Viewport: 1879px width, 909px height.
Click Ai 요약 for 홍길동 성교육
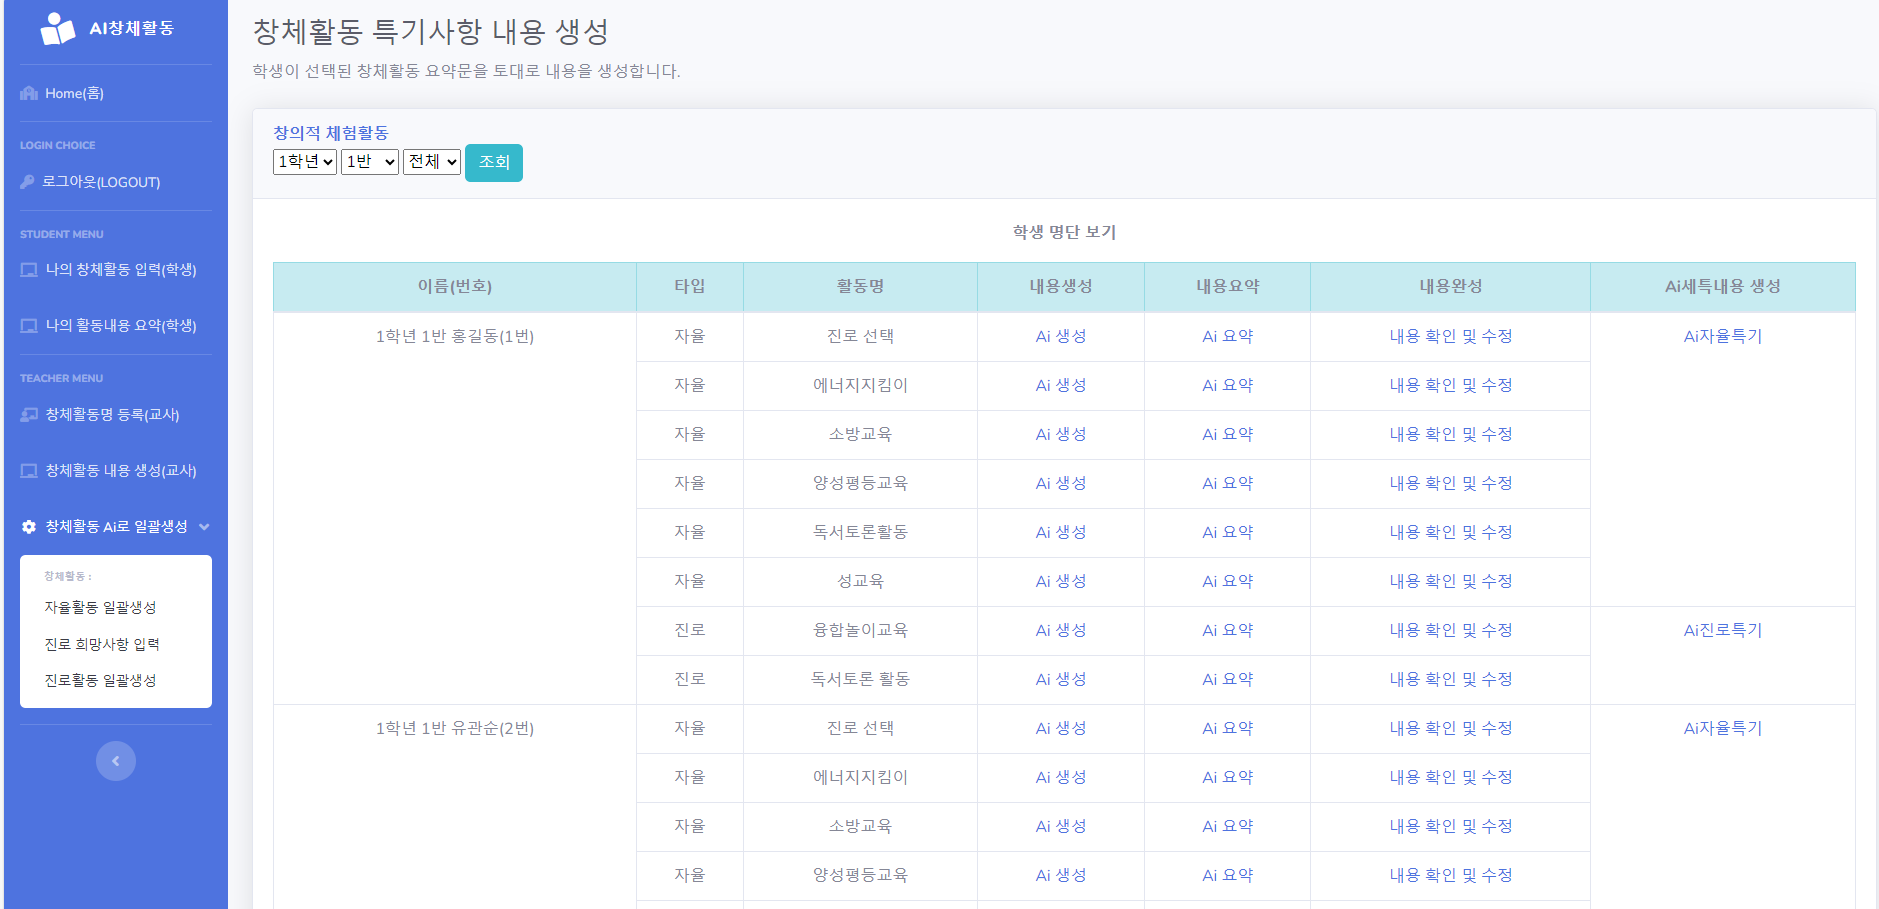click(1228, 582)
